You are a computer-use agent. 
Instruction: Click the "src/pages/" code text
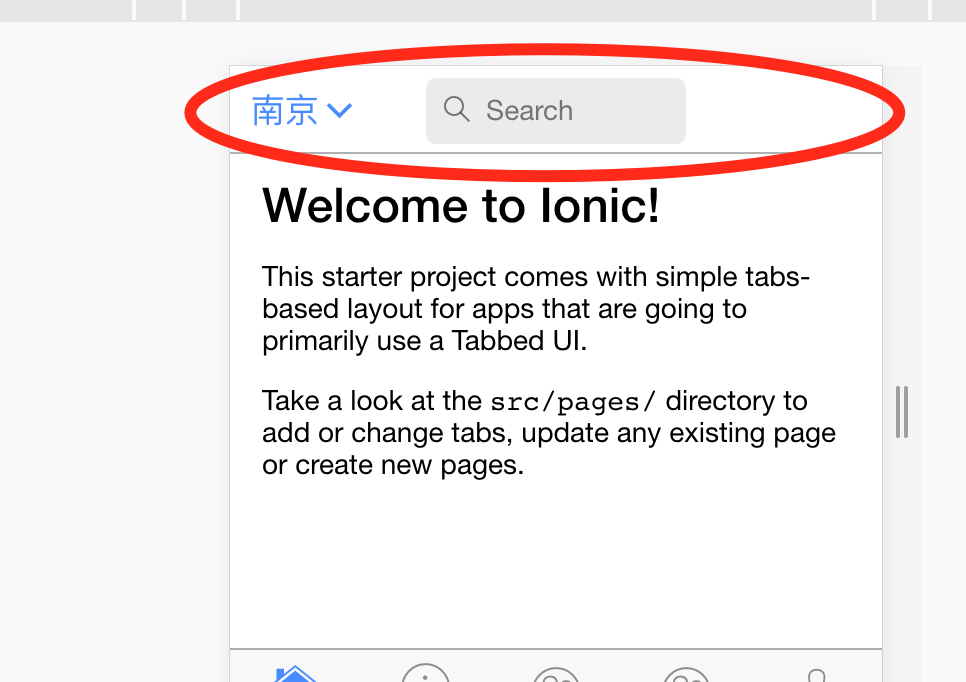click(573, 402)
